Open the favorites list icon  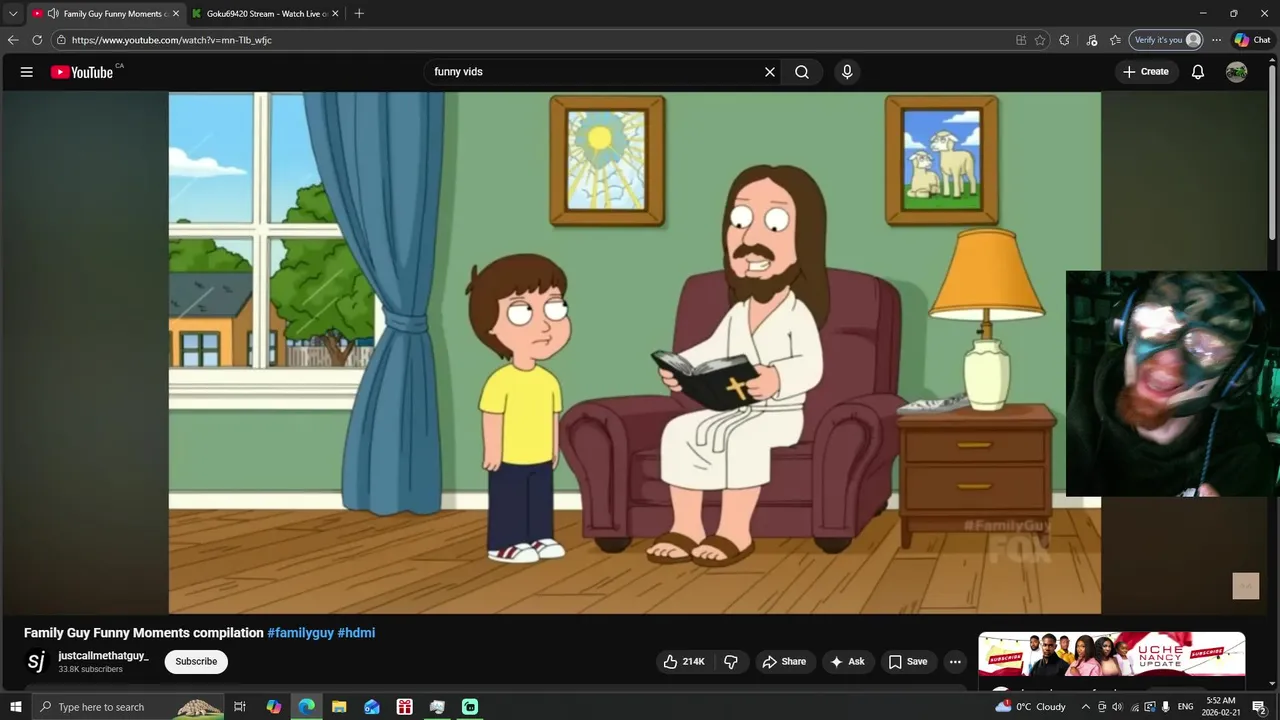click(x=1115, y=40)
